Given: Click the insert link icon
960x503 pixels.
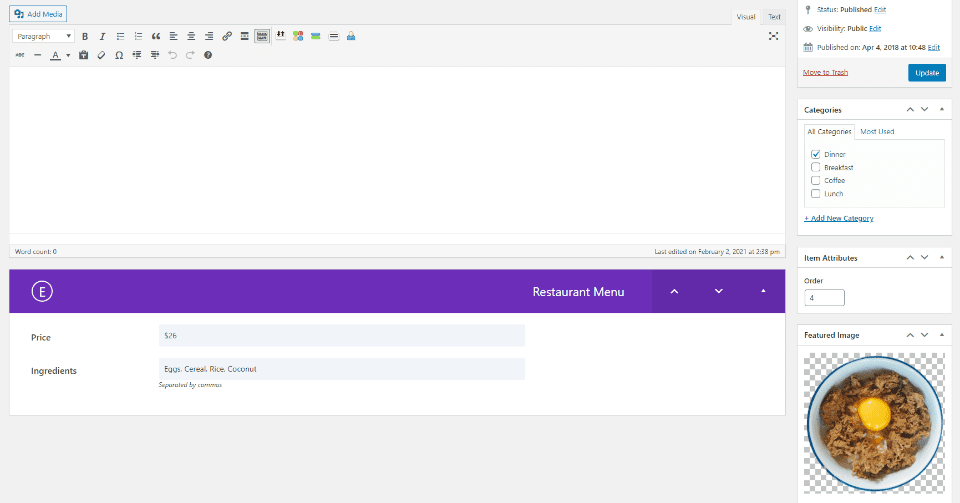Looking at the screenshot, I should coord(227,36).
